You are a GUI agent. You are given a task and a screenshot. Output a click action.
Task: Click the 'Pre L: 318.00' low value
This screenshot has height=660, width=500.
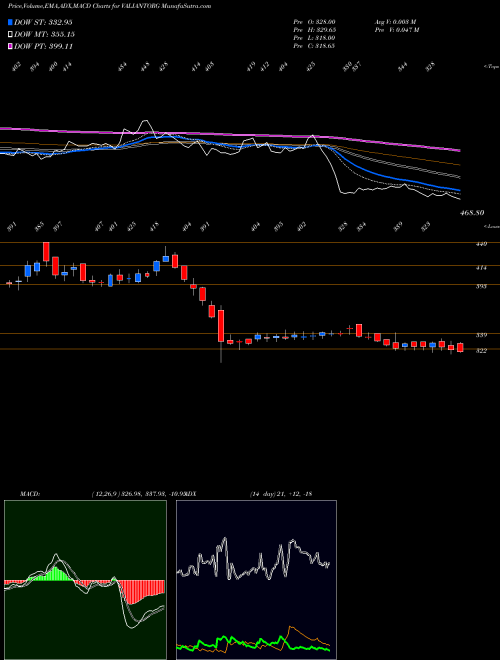[314, 38]
